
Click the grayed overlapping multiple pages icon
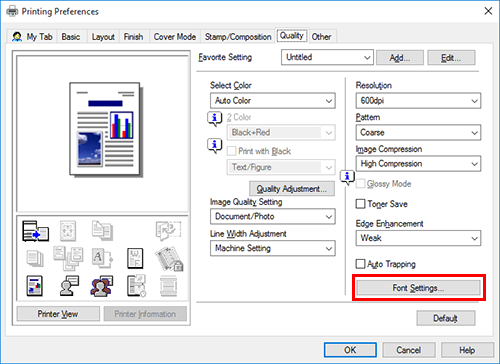point(68,258)
